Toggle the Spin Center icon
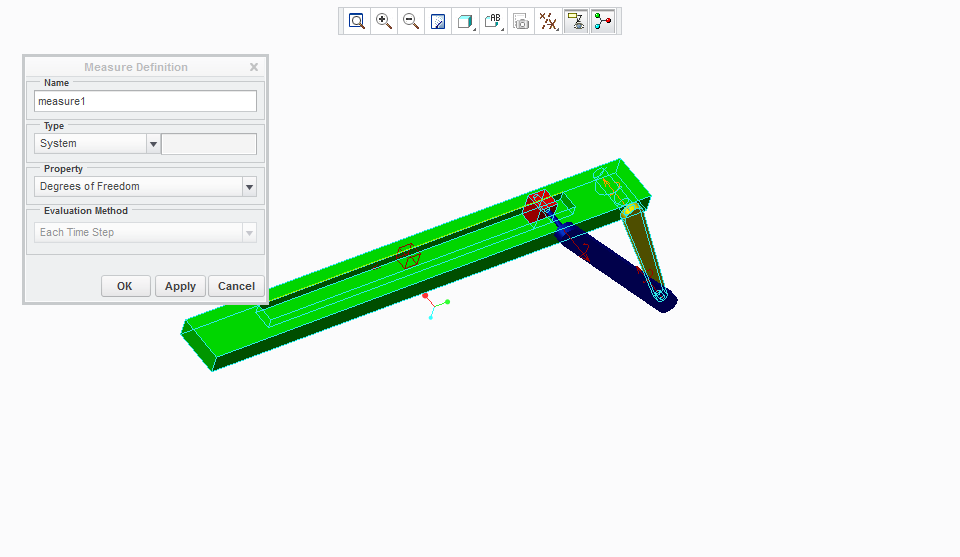 [603, 21]
